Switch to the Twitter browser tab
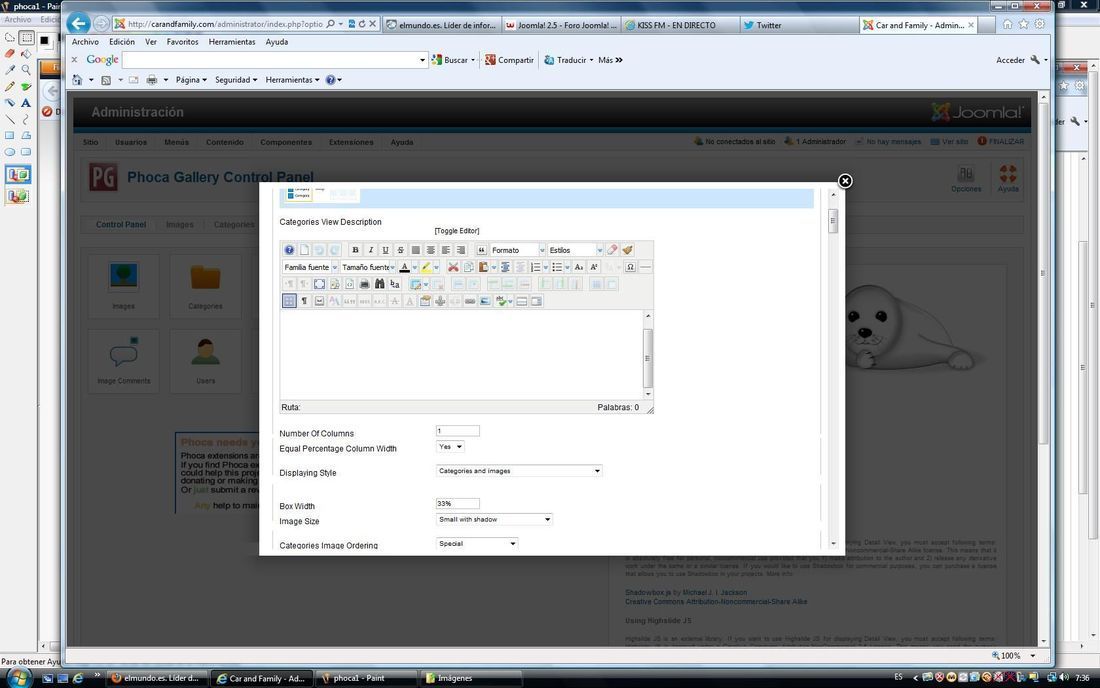1100x688 pixels. pyautogui.click(x=798, y=25)
